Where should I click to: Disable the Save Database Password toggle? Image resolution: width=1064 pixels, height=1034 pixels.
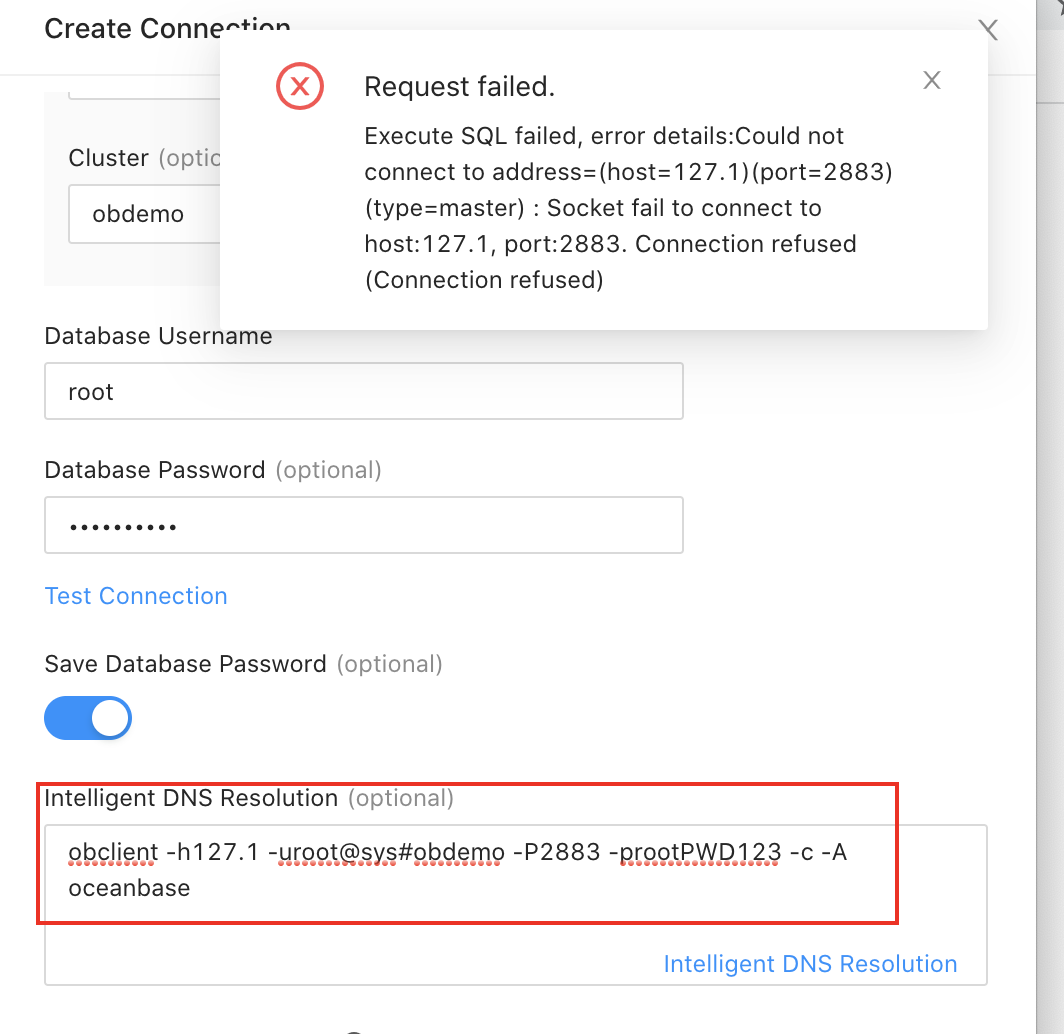click(x=88, y=718)
